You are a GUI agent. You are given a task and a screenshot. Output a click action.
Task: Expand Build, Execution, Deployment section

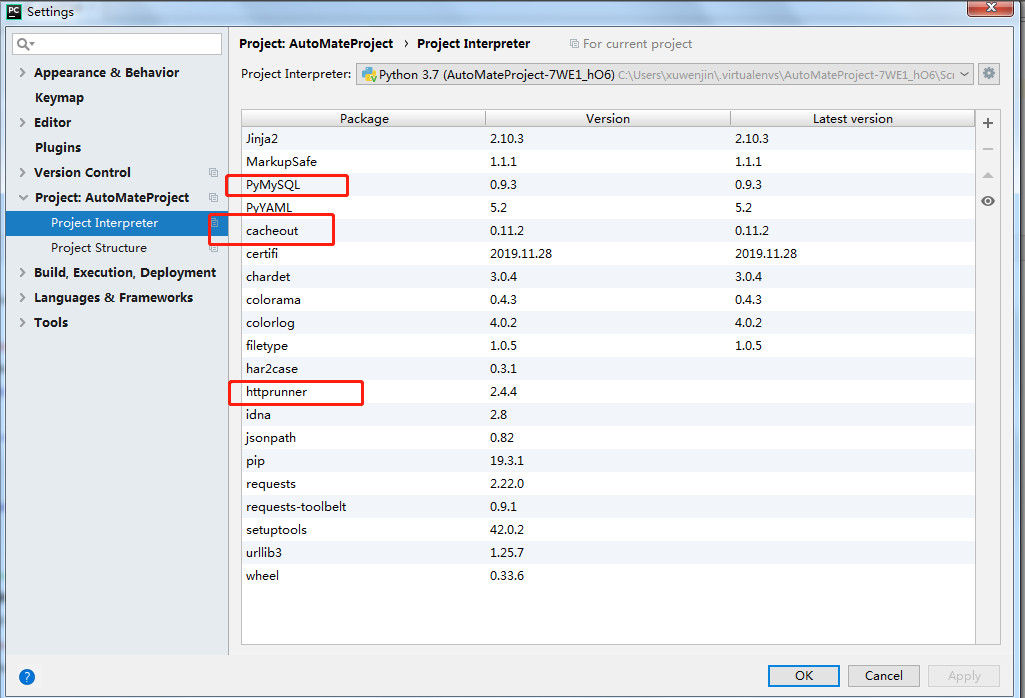(22, 273)
